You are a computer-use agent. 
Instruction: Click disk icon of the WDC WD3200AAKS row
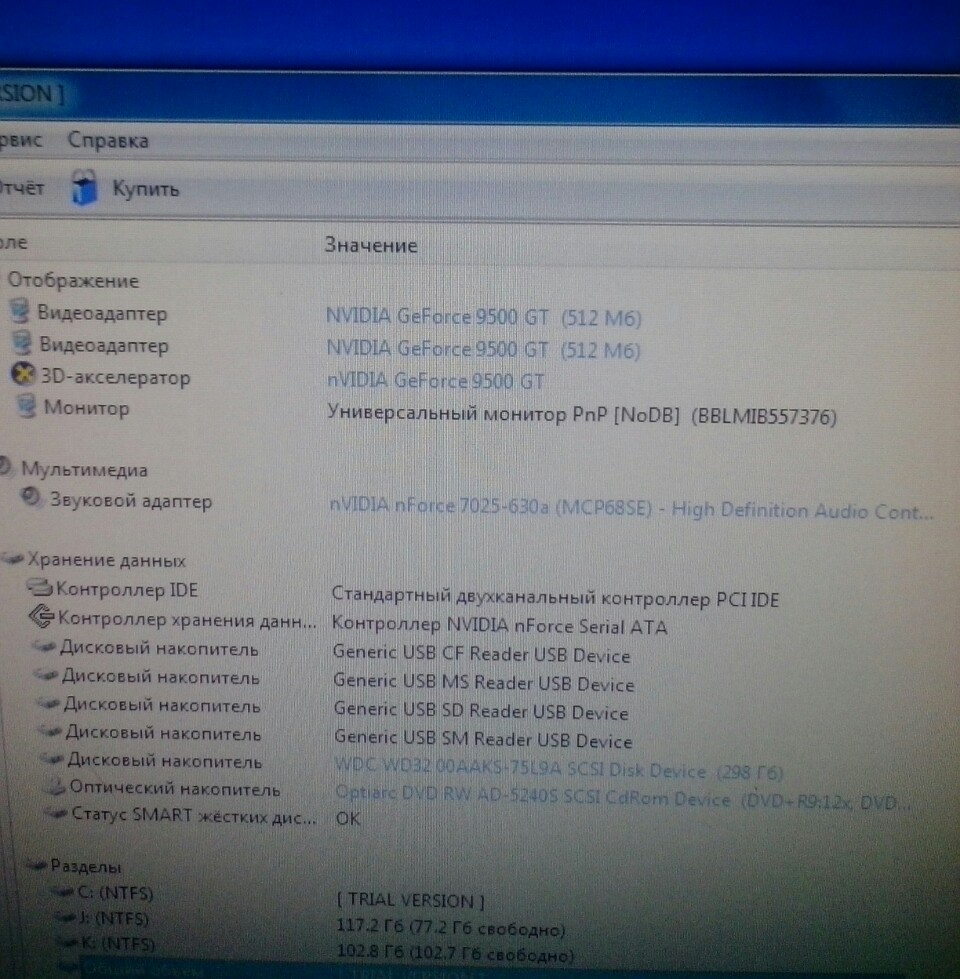point(52,759)
